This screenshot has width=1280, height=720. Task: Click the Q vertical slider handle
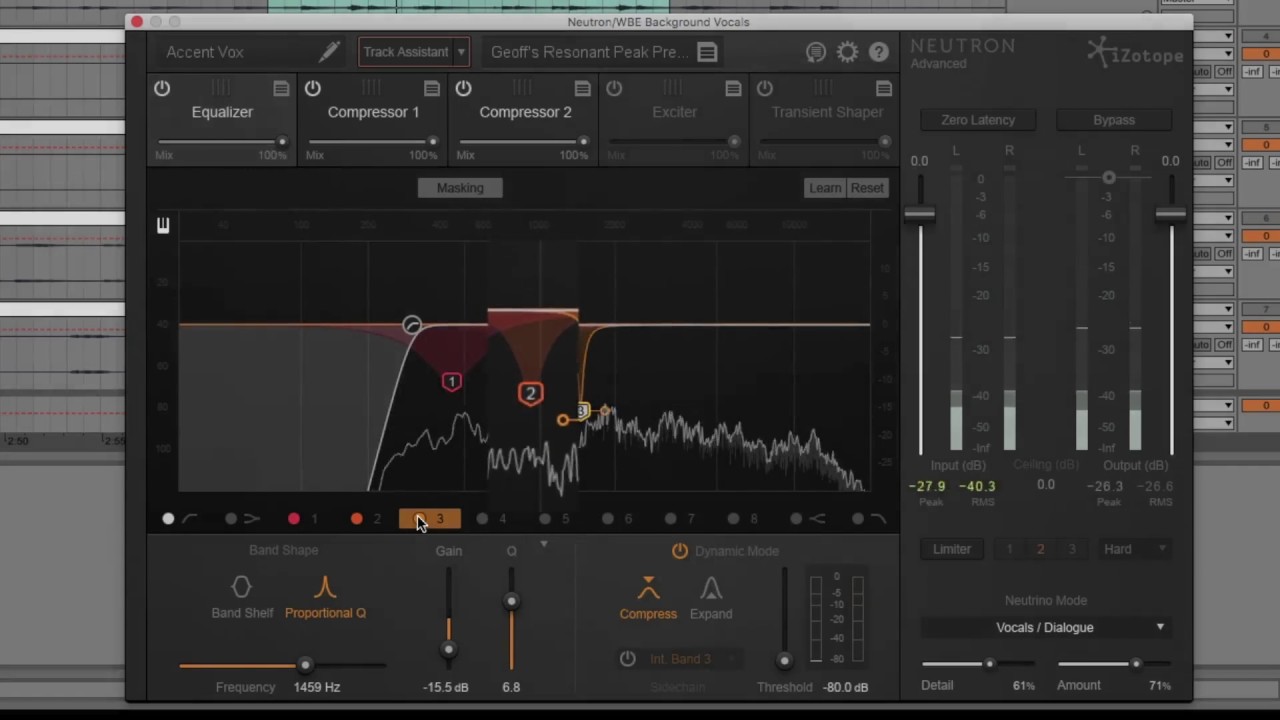click(511, 601)
